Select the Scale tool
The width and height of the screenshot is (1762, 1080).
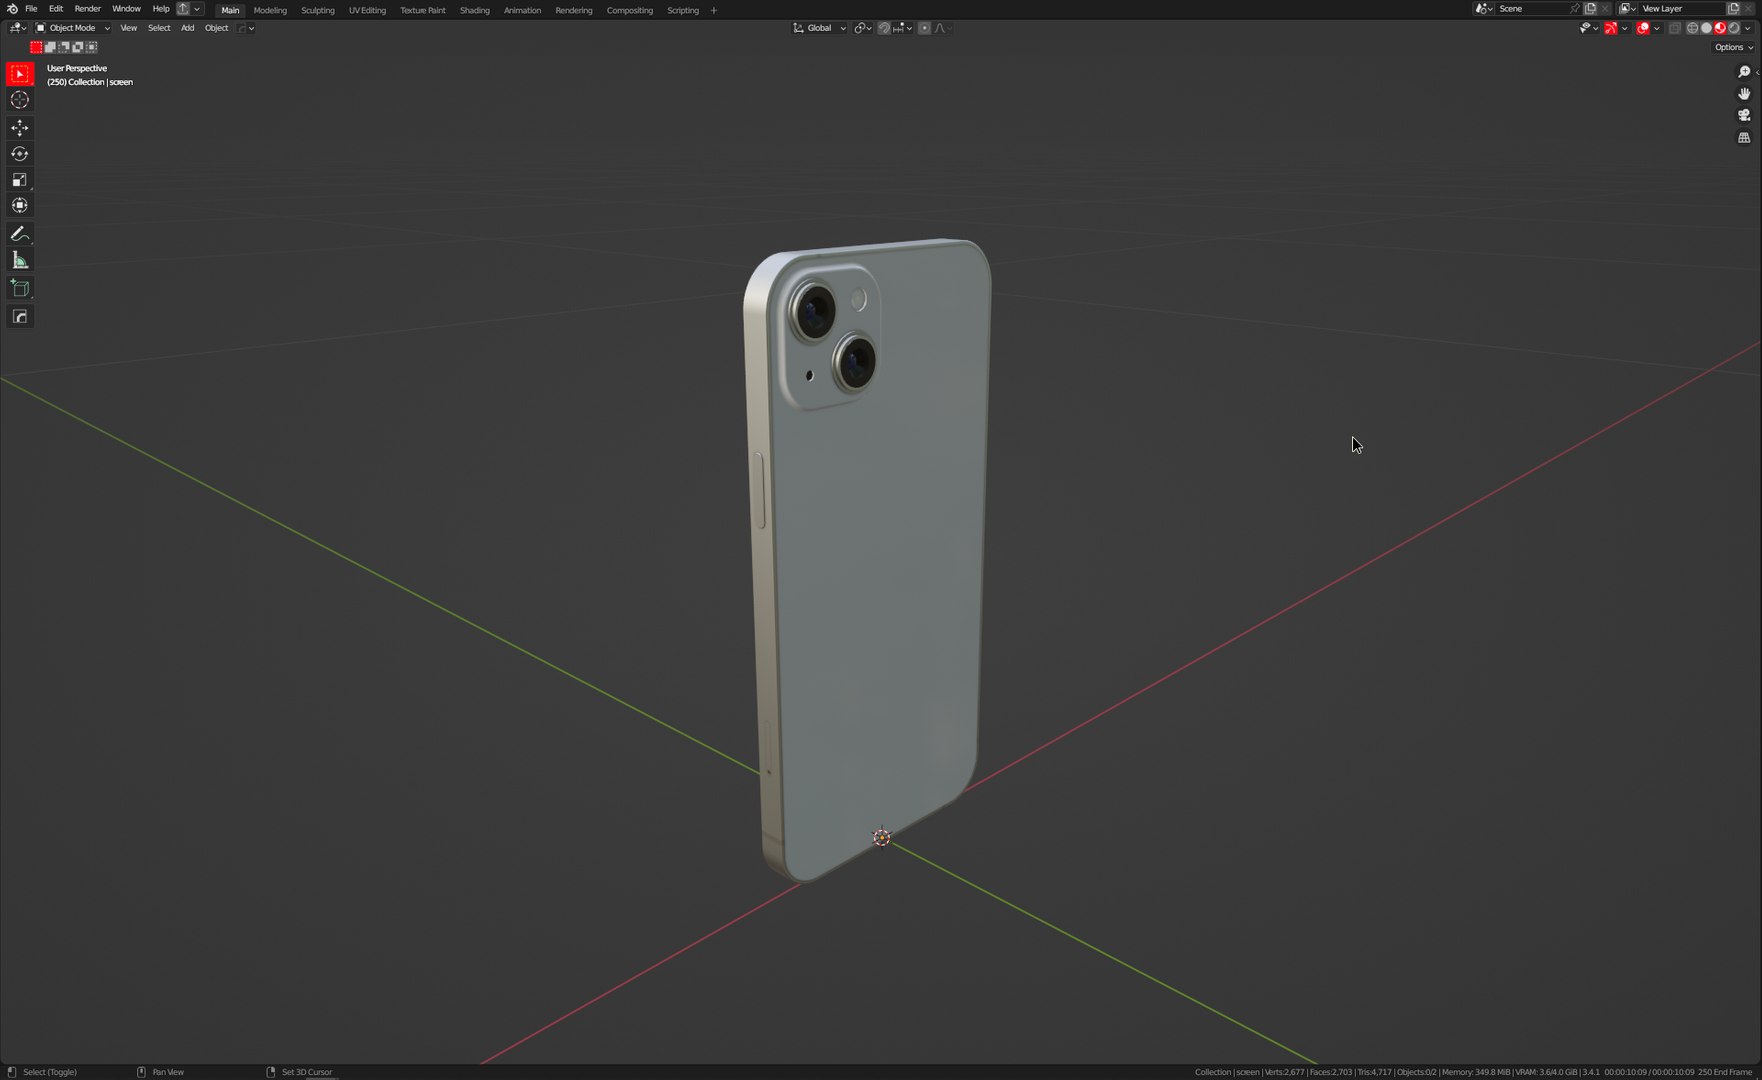[x=20, y=180]
